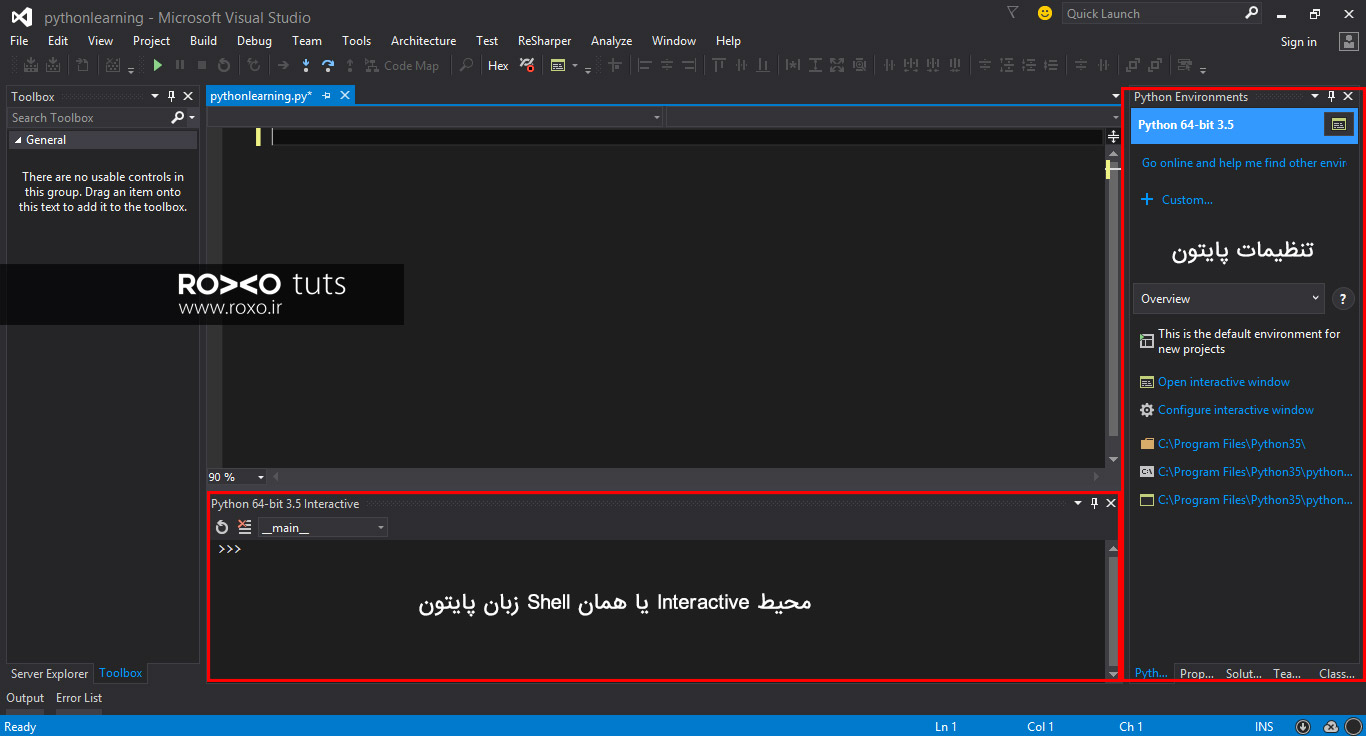Open the C:\Program Files\Python35\ folder link
Screen dimensions: 1366x736
pyautogui.click(x=1232, y=444)
